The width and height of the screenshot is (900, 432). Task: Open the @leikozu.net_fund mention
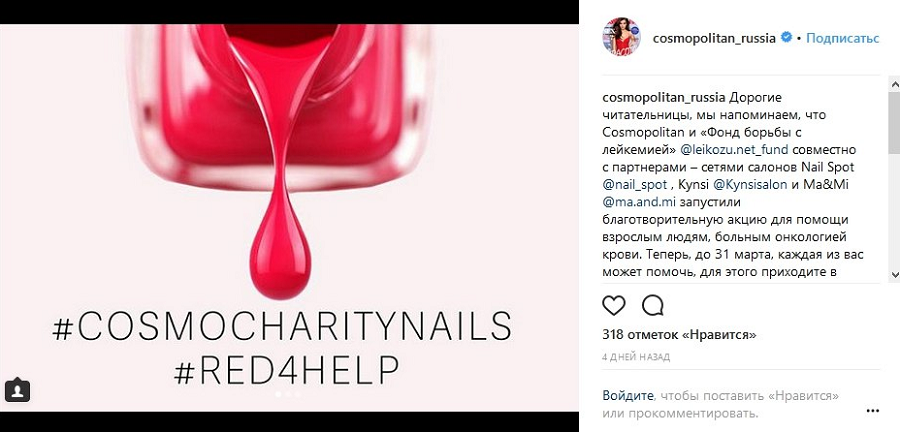[x=734, y=150]
